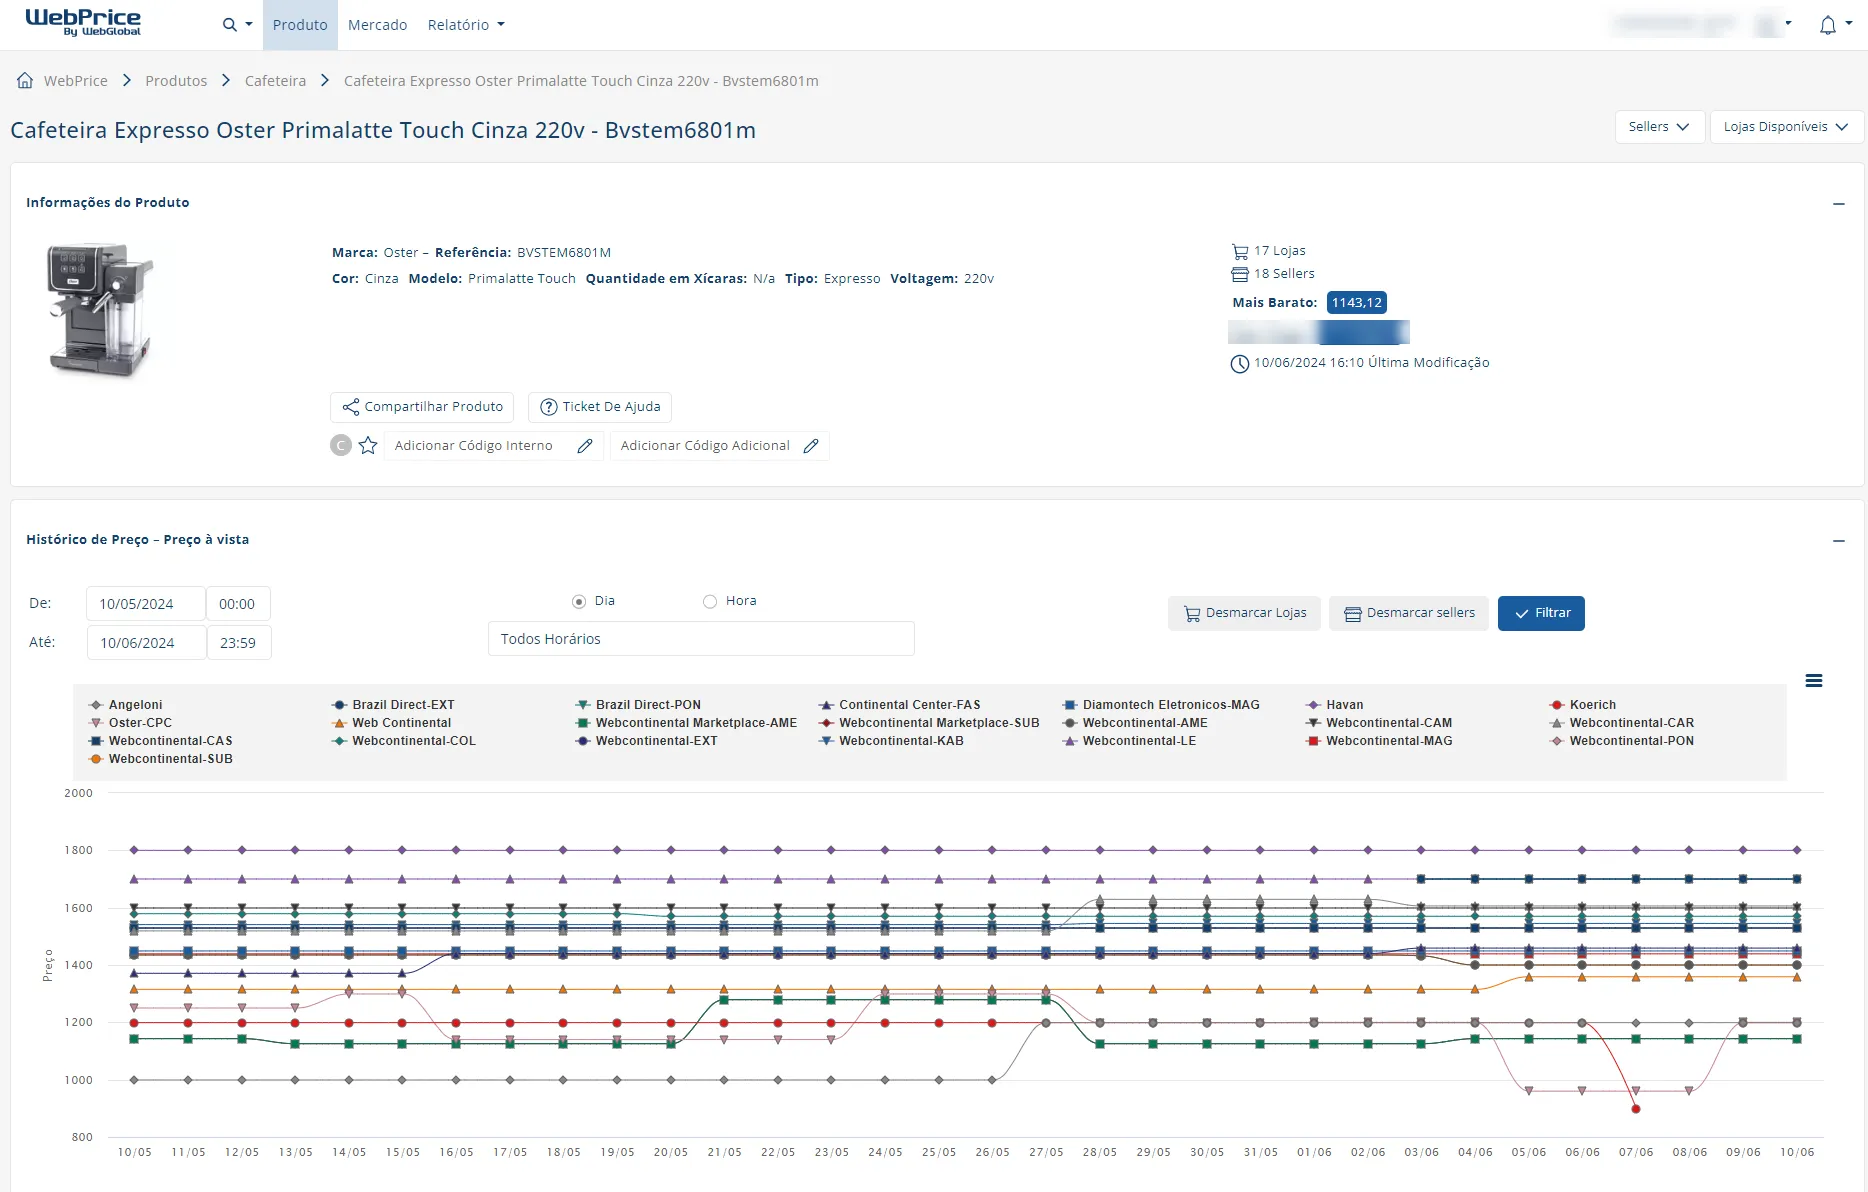Click the coffee machine product thumbnail

pyautogui.click(x=100, y=309)
